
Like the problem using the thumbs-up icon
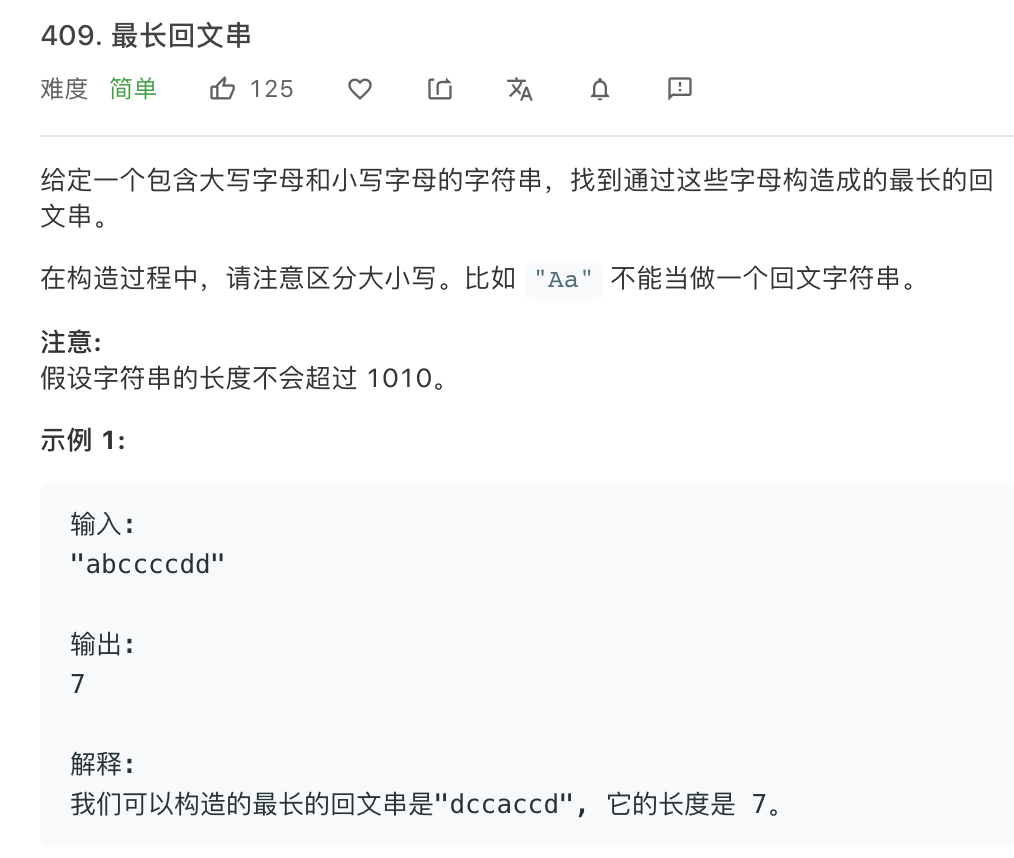coord(222,88)
